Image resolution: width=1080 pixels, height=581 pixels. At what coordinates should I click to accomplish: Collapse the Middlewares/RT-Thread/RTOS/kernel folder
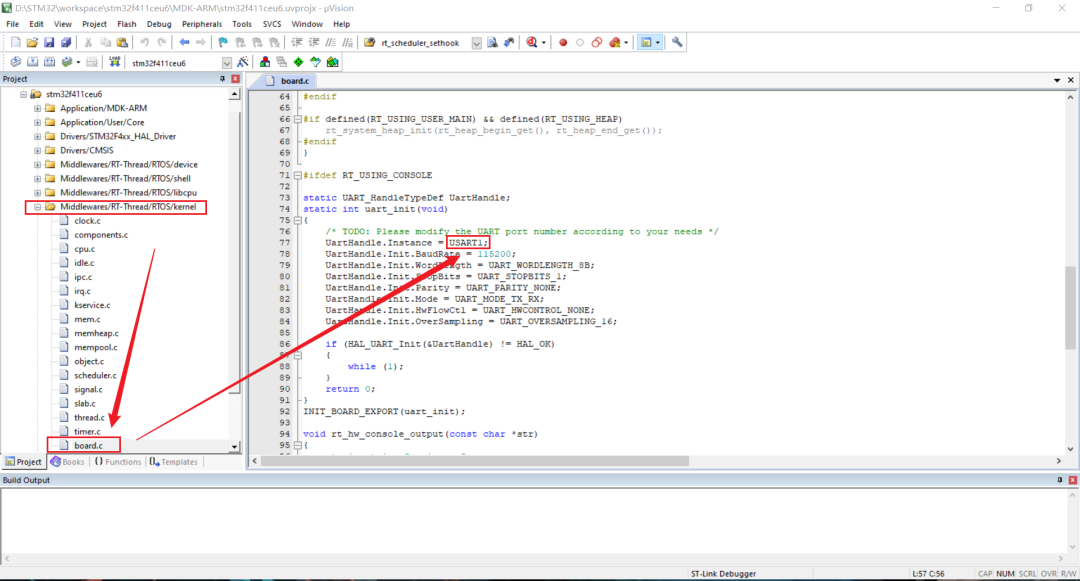point(38,207)
